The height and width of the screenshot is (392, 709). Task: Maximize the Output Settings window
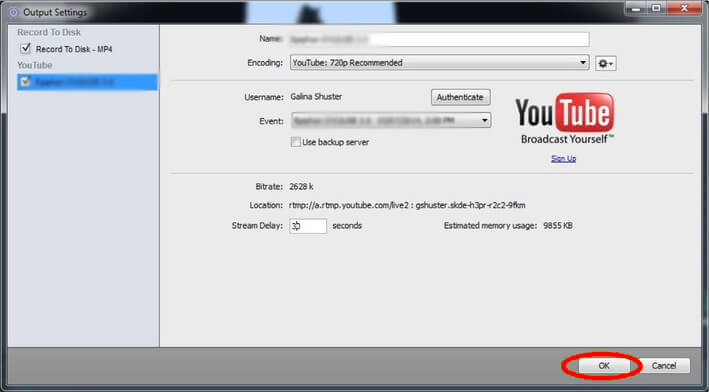coord(656,8)
